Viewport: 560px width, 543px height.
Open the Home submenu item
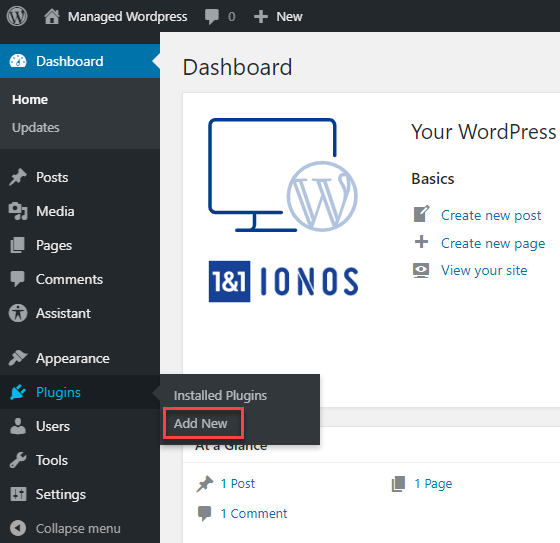[30, 100]
